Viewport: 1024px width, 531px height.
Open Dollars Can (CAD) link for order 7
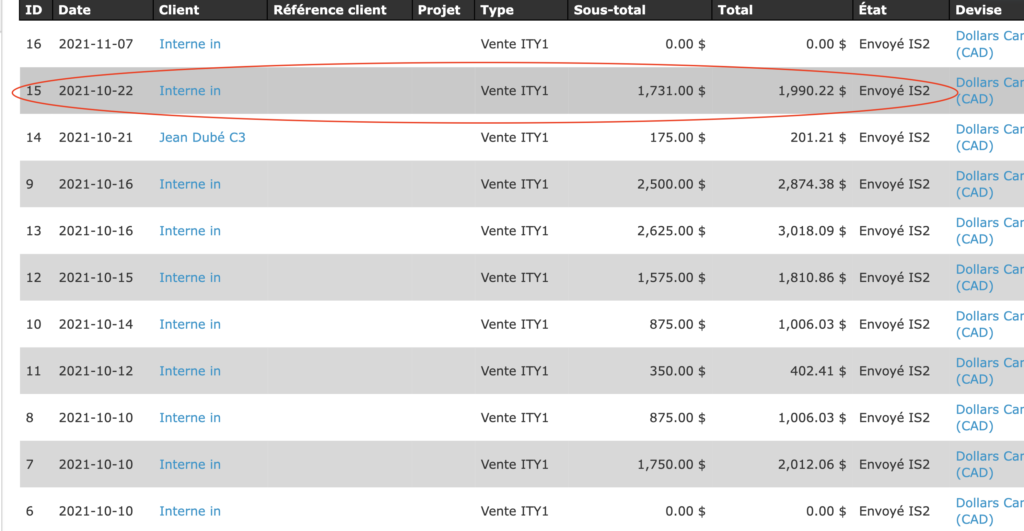coord(988,464)
